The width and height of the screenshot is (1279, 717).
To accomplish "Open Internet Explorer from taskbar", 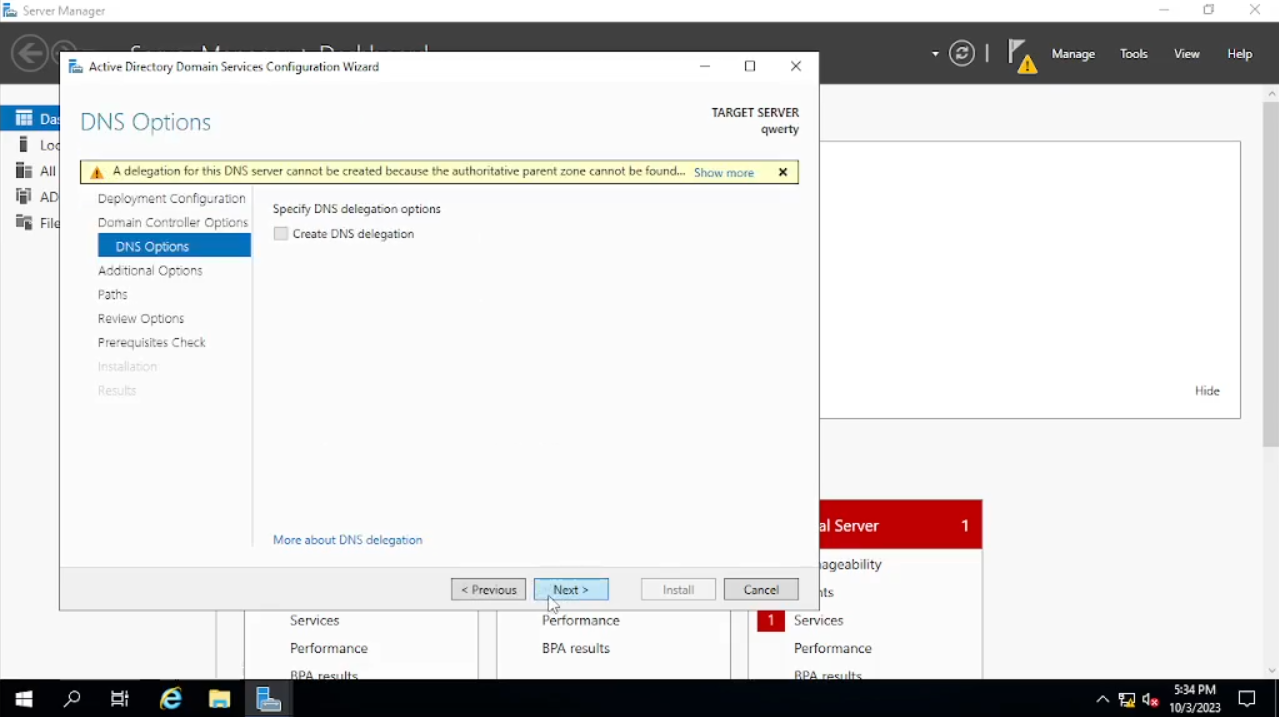I will point(171,699).
